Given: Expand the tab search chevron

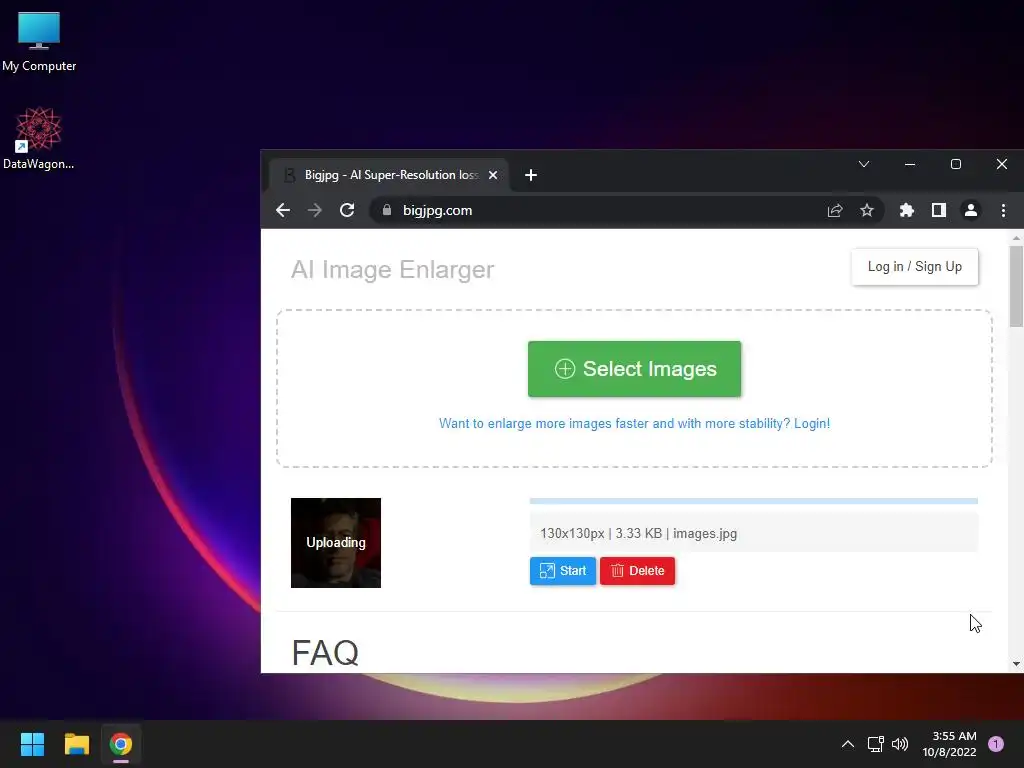Looking at the screenshot, I should pos(864,164).
